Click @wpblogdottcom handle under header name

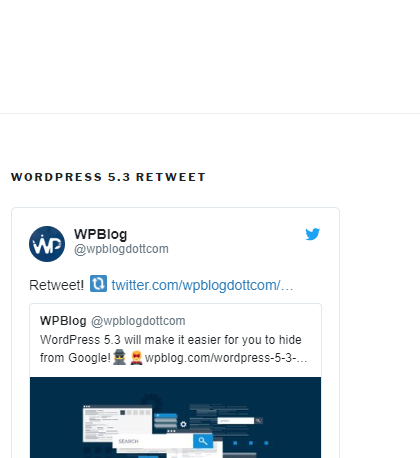click(121, 249)
